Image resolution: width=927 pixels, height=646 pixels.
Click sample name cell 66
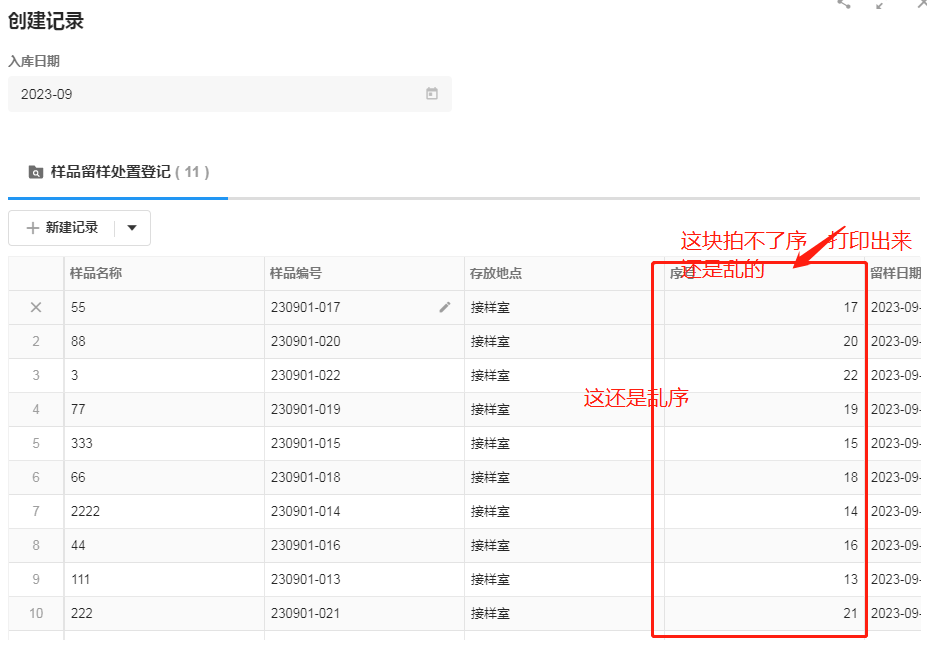(164, 477)
